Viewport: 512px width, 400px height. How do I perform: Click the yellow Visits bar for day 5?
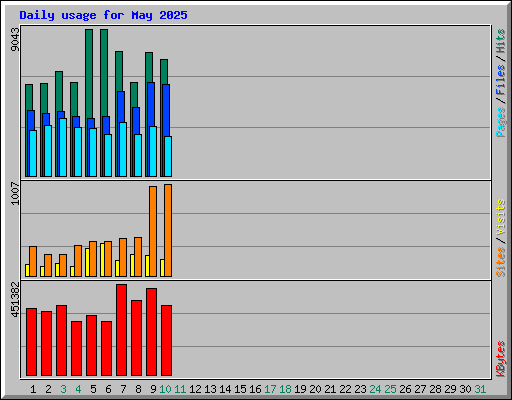87,262
